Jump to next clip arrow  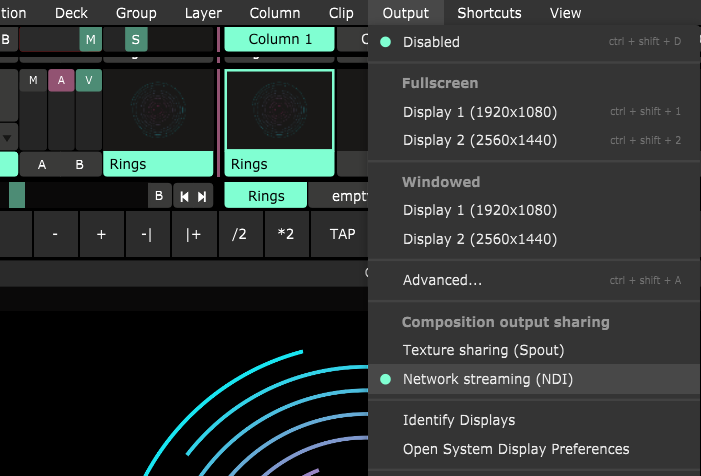tap(202, 197)
